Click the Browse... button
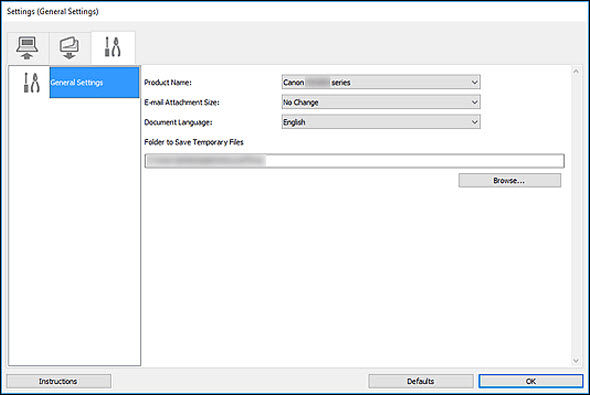The height and width of the screenshot is (395, 590). [x=509, y=181]
